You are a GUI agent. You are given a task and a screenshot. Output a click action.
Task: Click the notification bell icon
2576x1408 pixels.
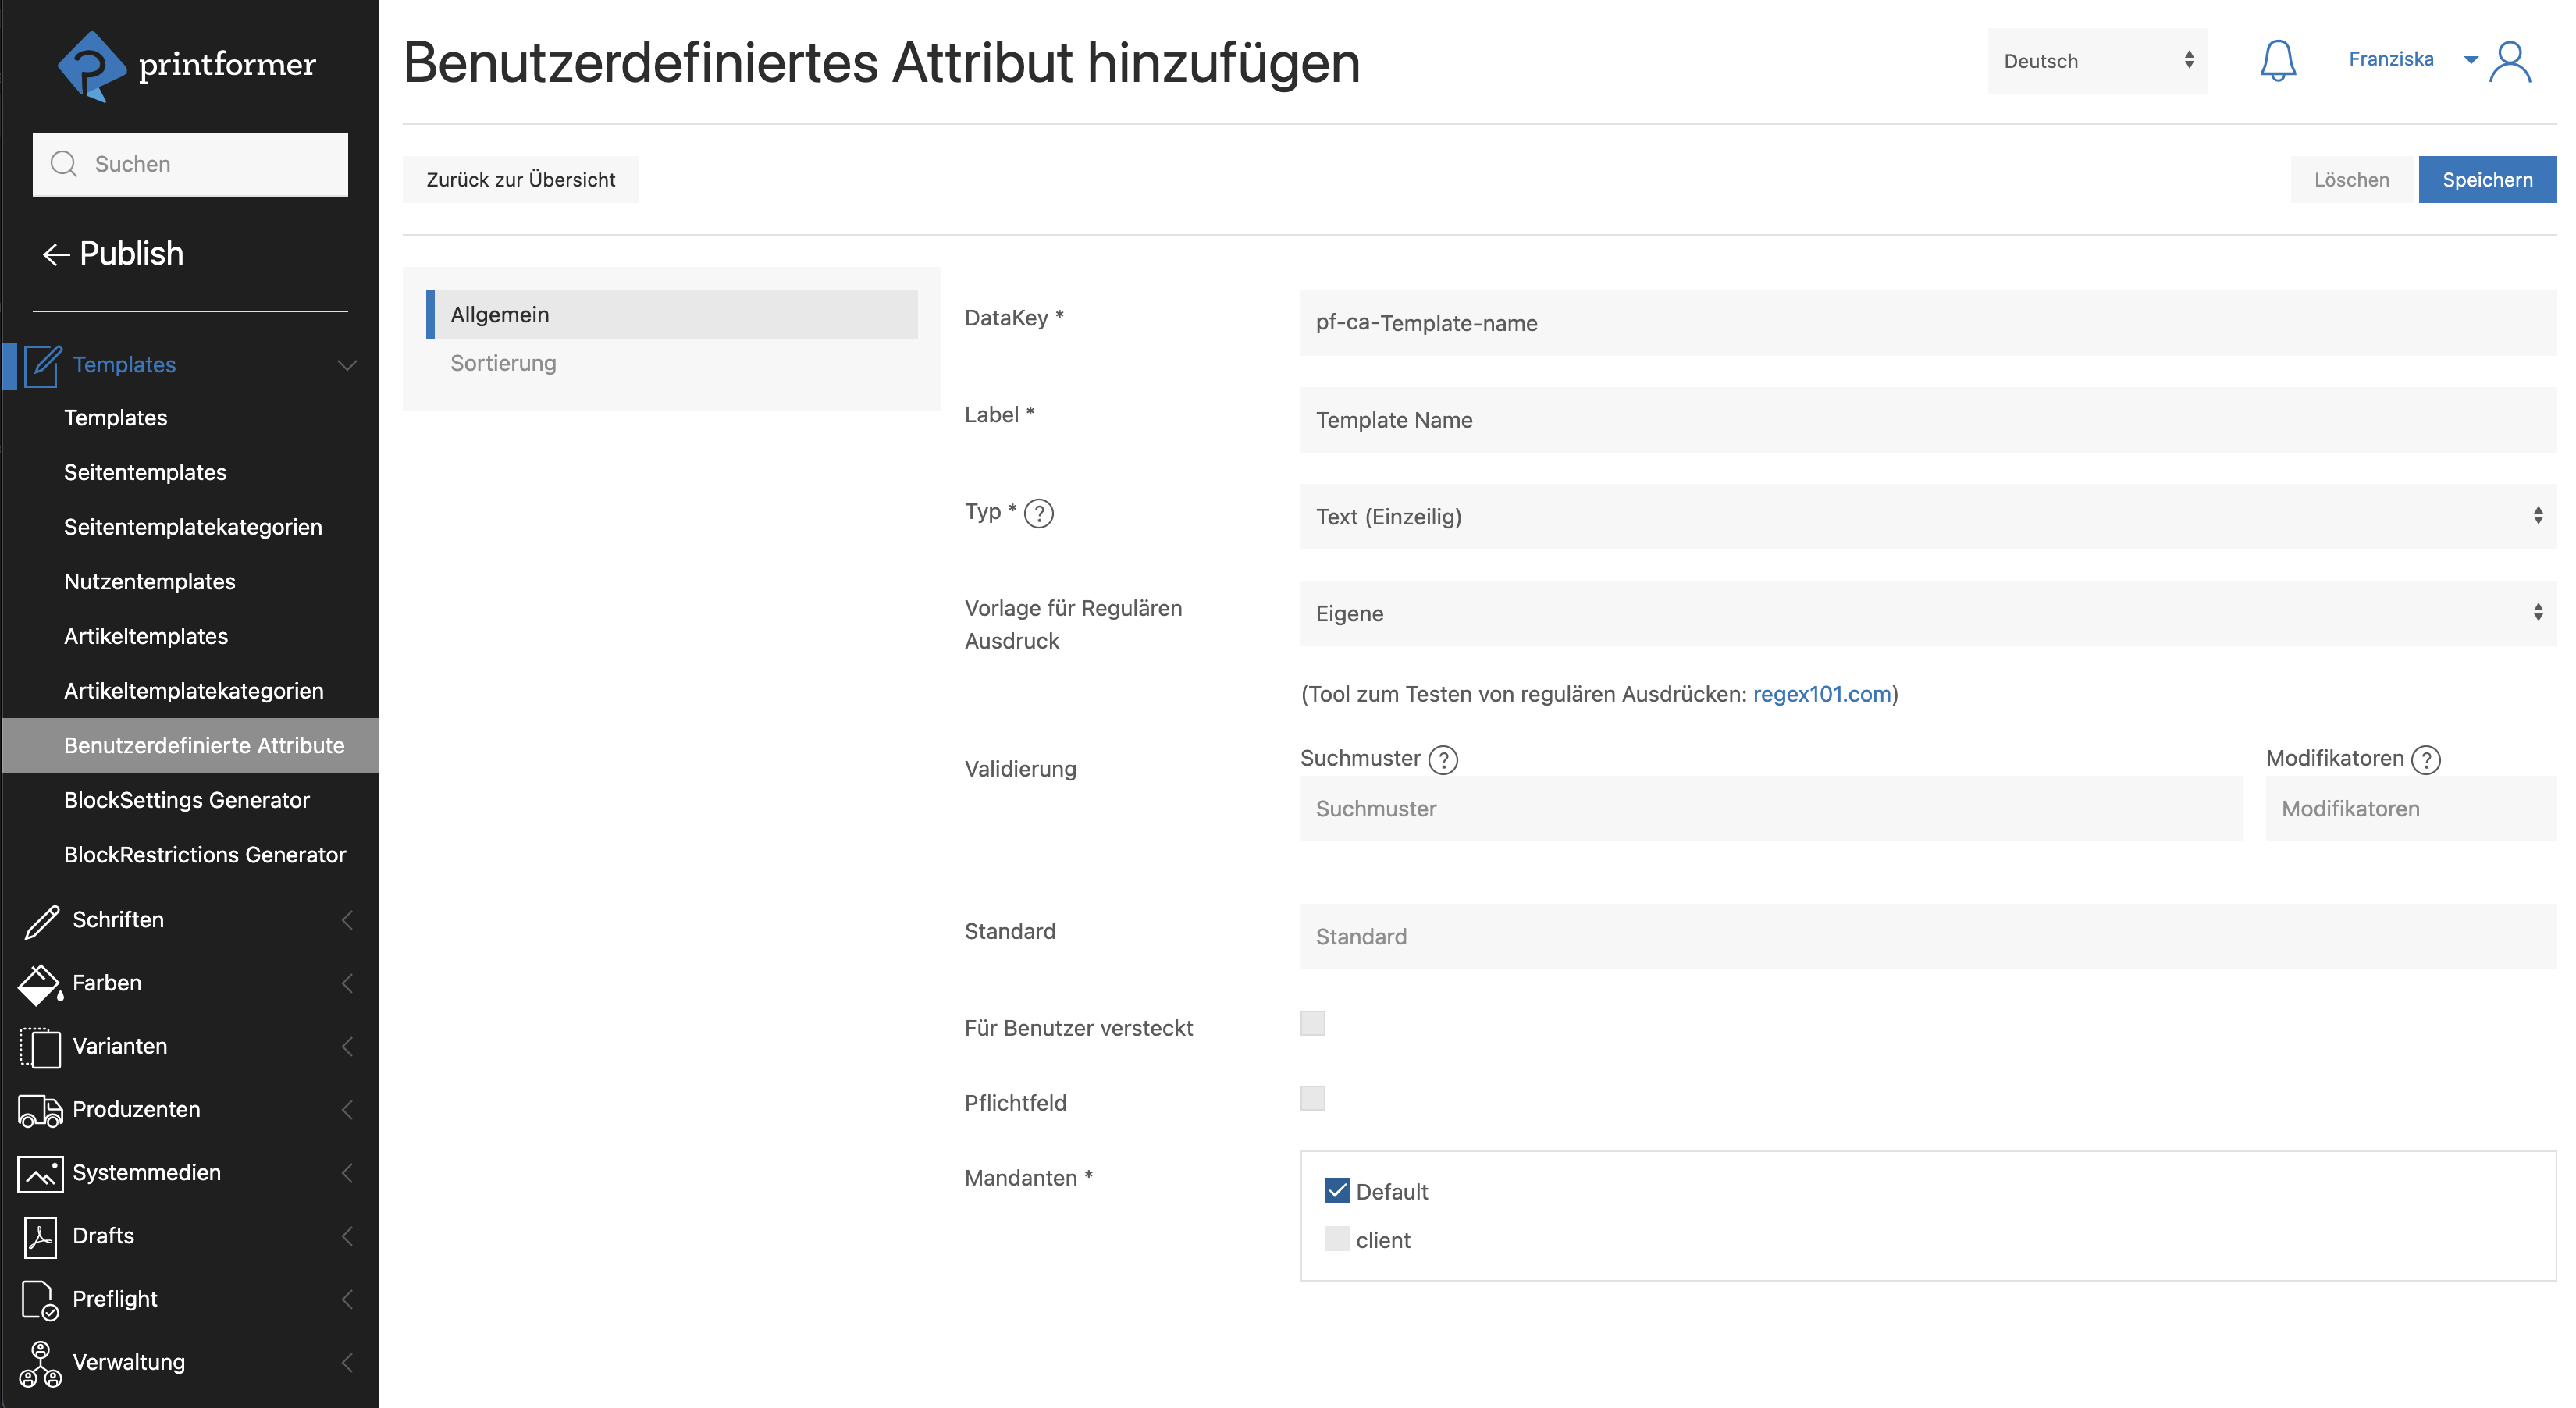[2277, 61]
